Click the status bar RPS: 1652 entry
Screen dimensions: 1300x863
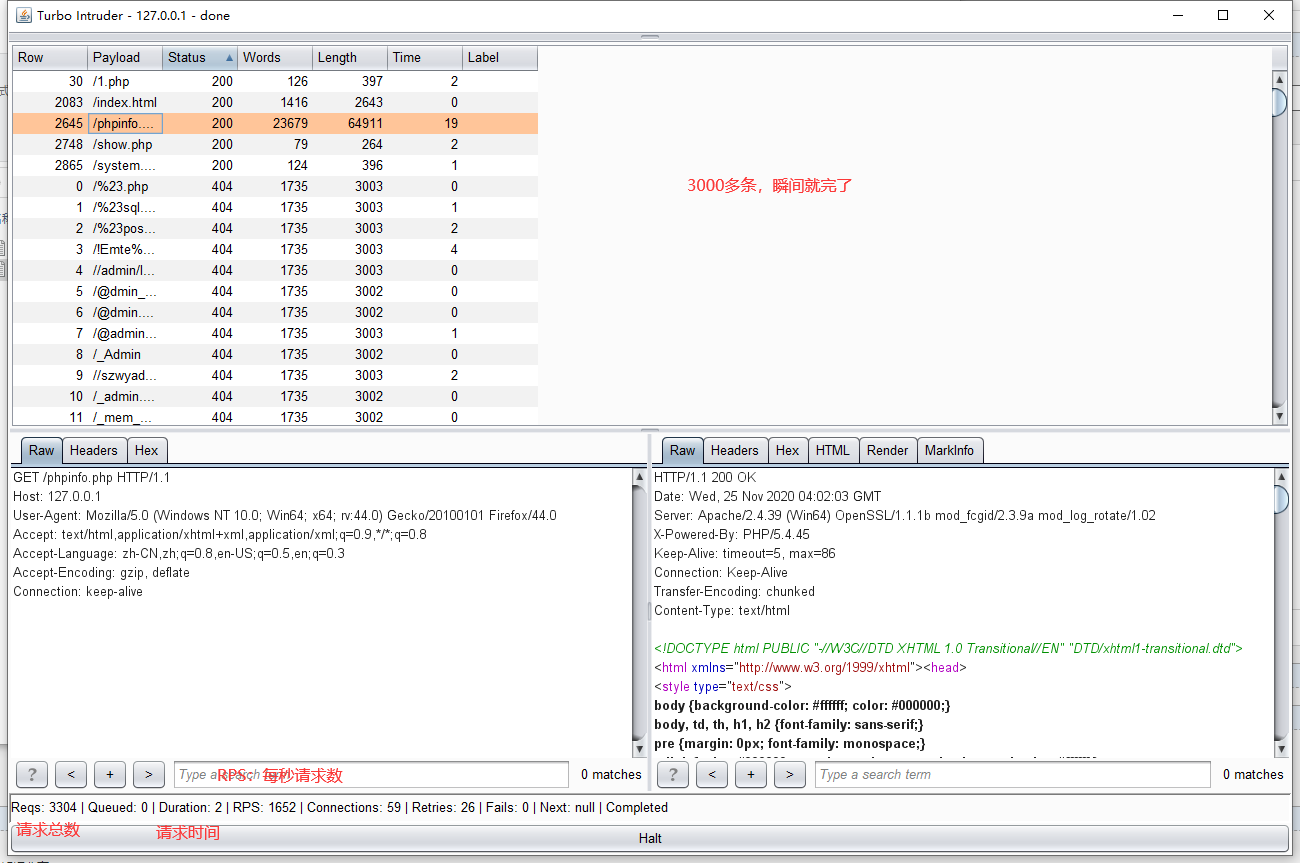[x=263, y=807]
